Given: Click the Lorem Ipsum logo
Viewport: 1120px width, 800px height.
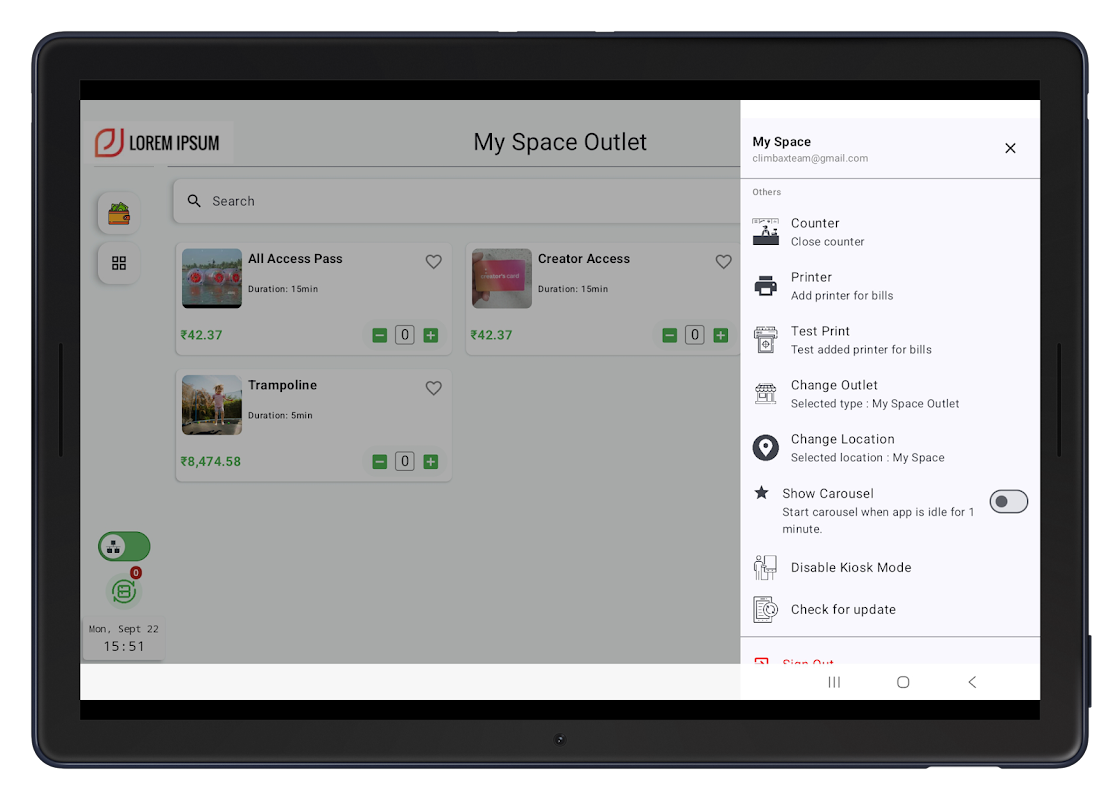Looking at the screenshot, I should pos(158,143).
